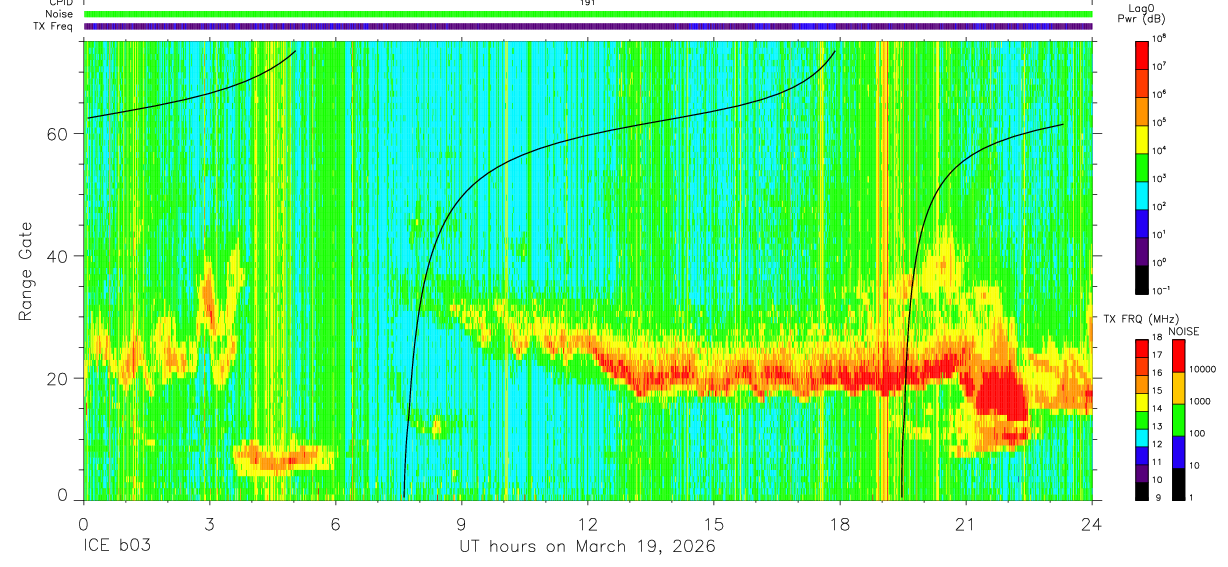
Task: Click the '1000' NOISE scale label
Action: pyautogui.click(x=1200, y=401)
